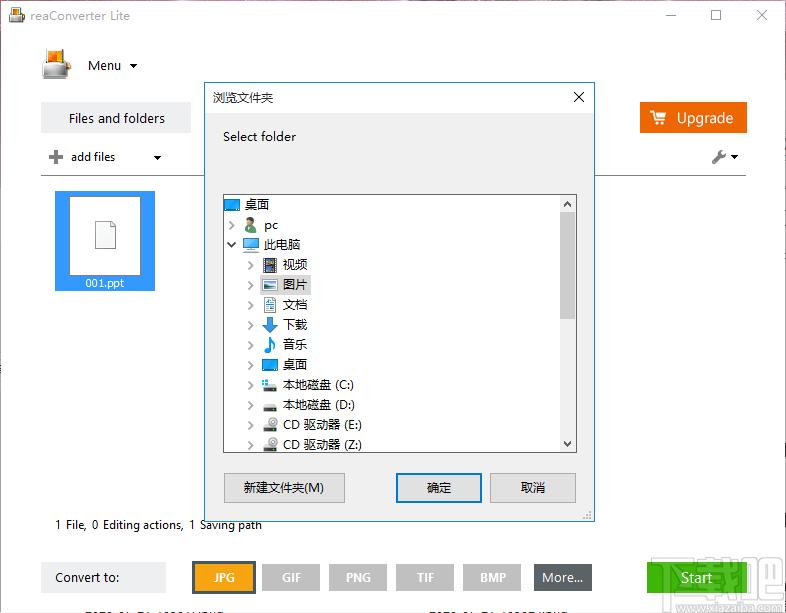Open More... format options
Image resolution: width=786 pixels, height=613 pixels.
563,577
